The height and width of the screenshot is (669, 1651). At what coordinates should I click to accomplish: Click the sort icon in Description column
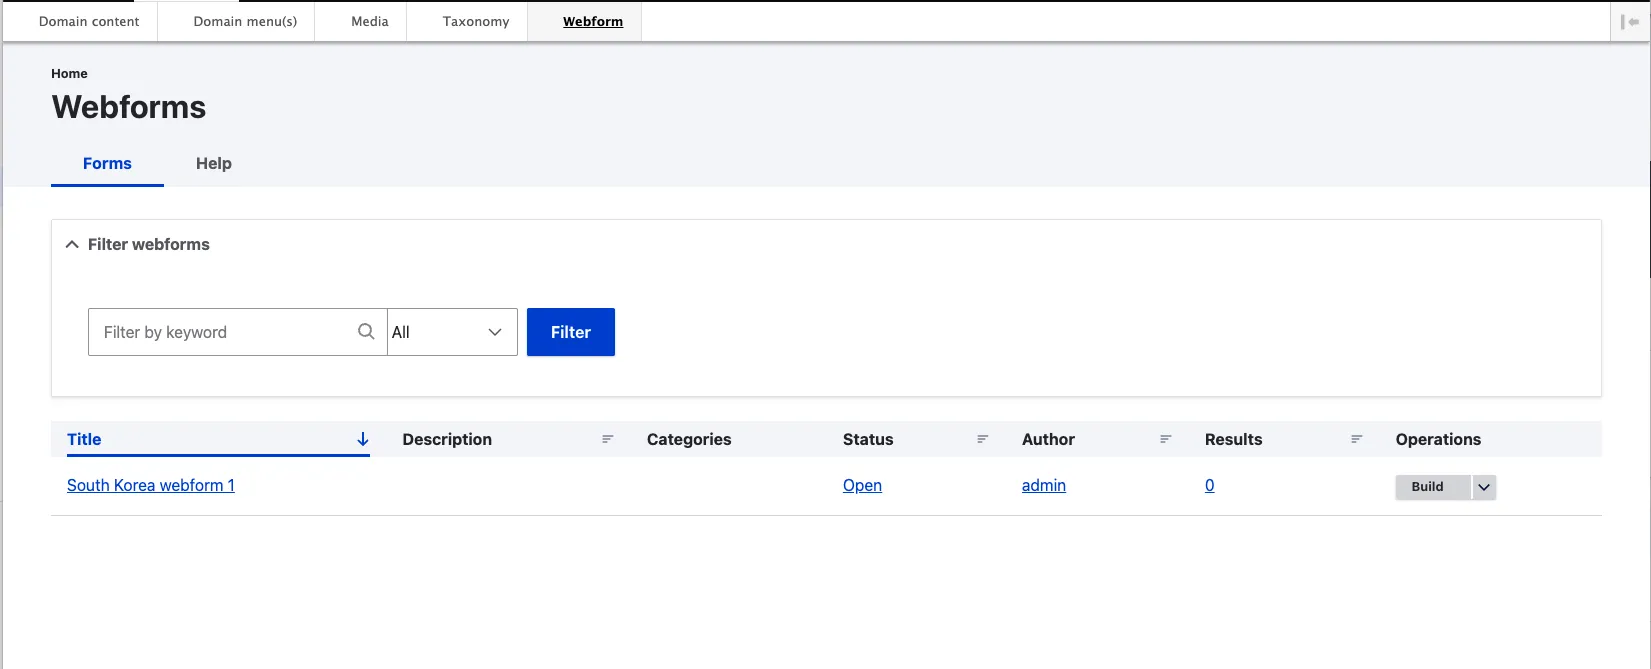click(607, 439)
